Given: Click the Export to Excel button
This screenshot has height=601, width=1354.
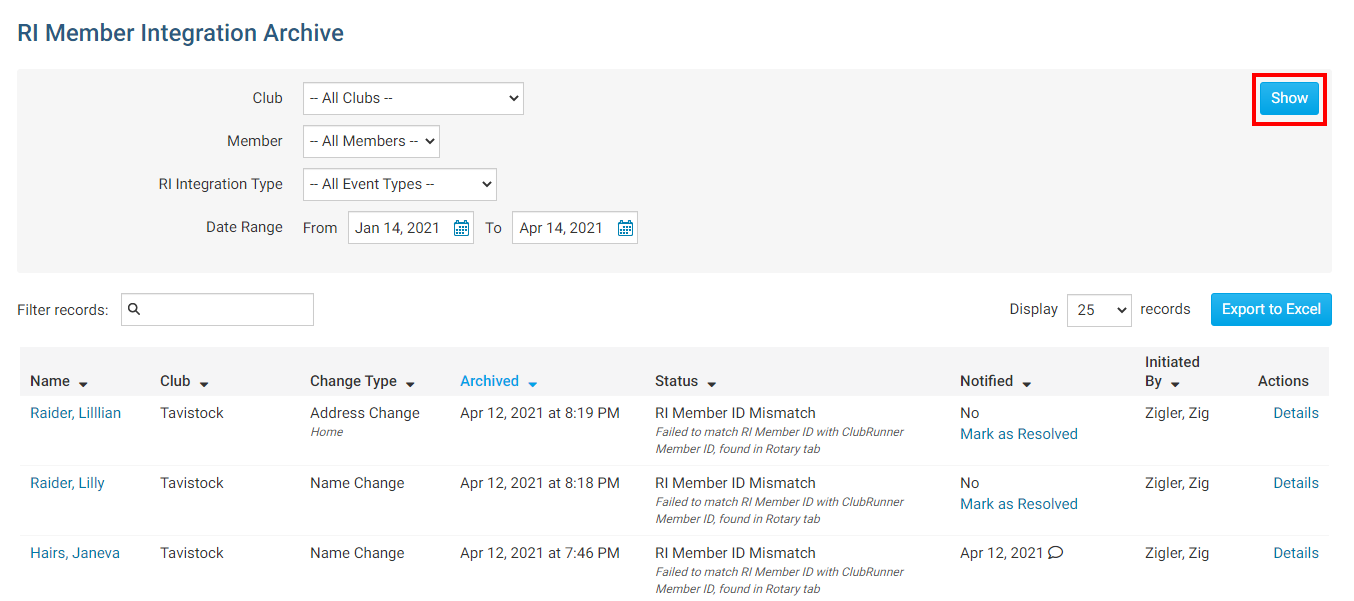Looking at the screenshot, I should pyautogui.click(x=1271, y=309).
